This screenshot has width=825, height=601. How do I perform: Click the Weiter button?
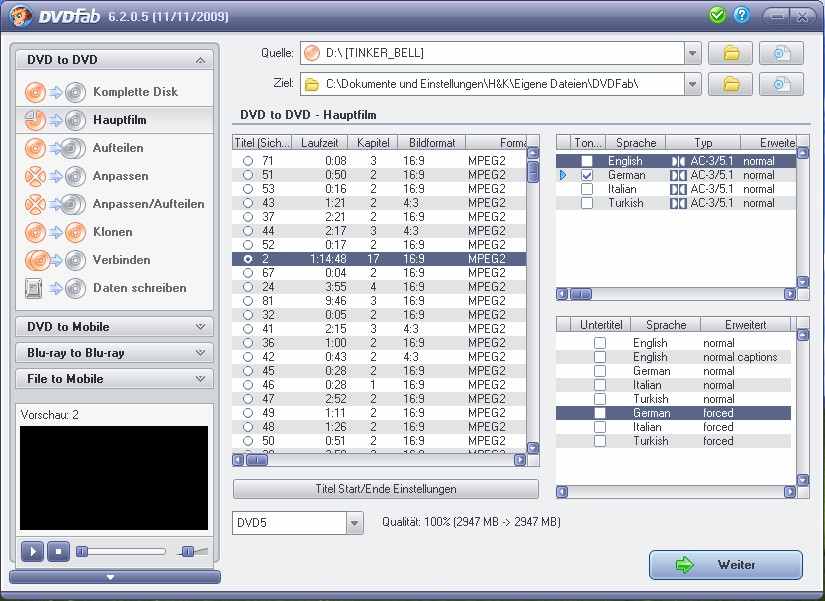tap(725, 565)
